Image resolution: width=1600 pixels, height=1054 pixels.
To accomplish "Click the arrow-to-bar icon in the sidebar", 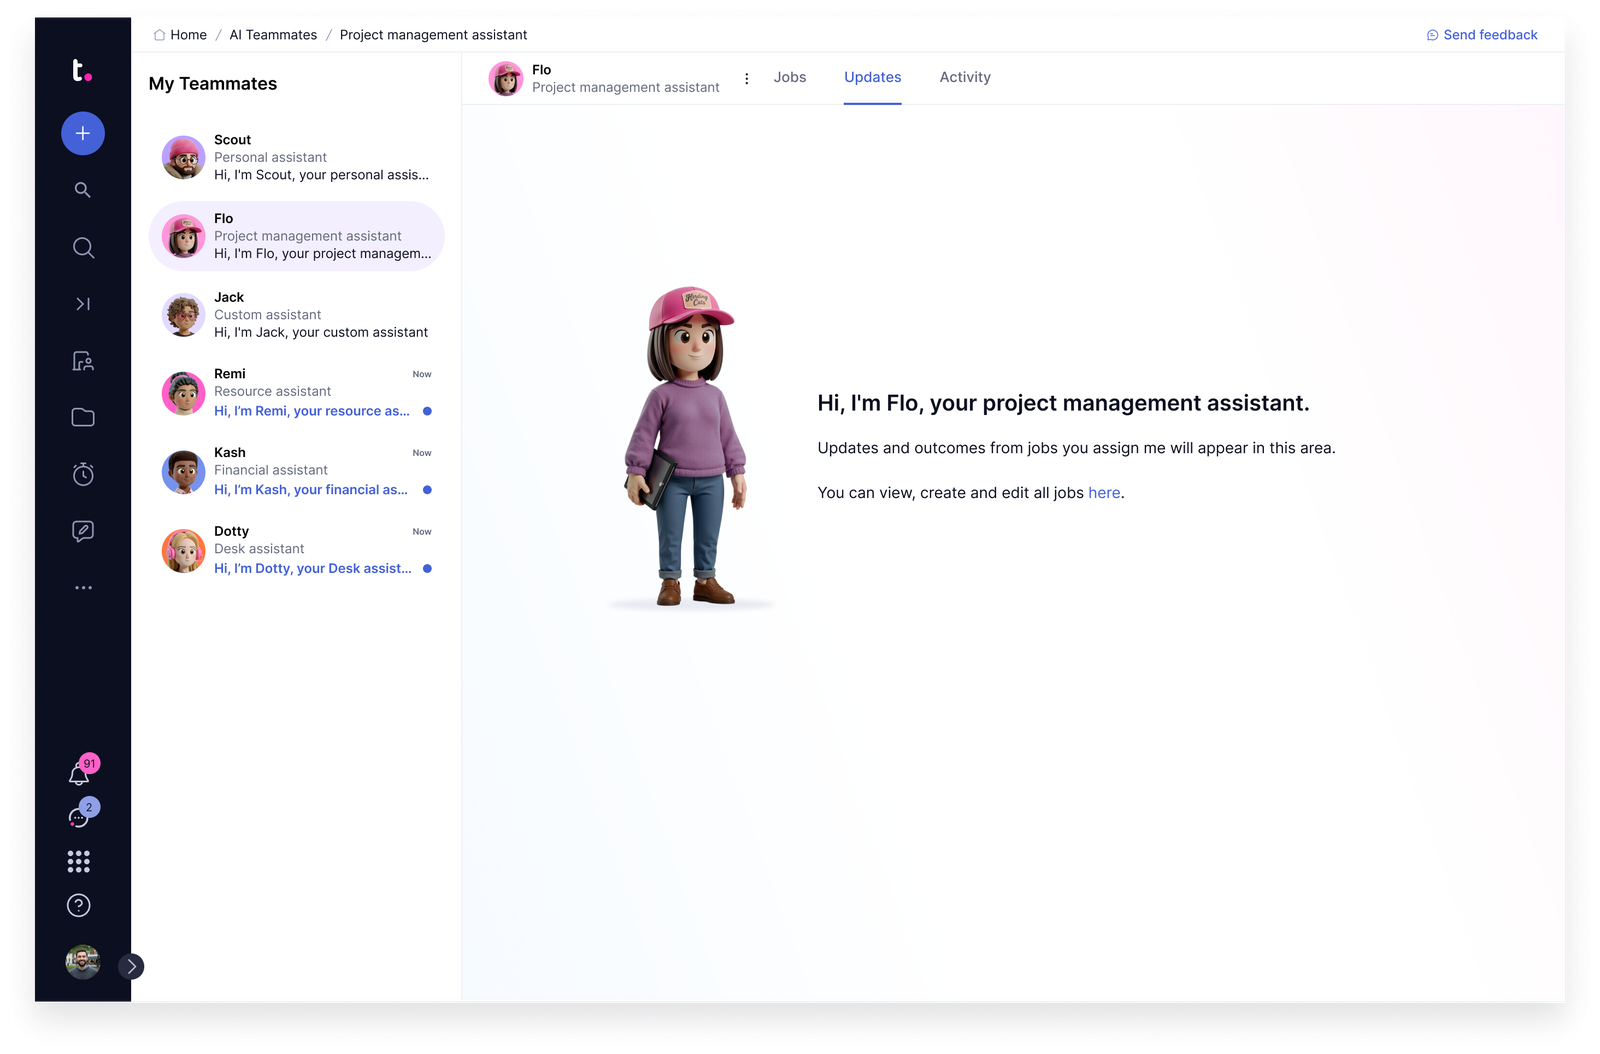I will pyautogui.click(x=83, y=304).
